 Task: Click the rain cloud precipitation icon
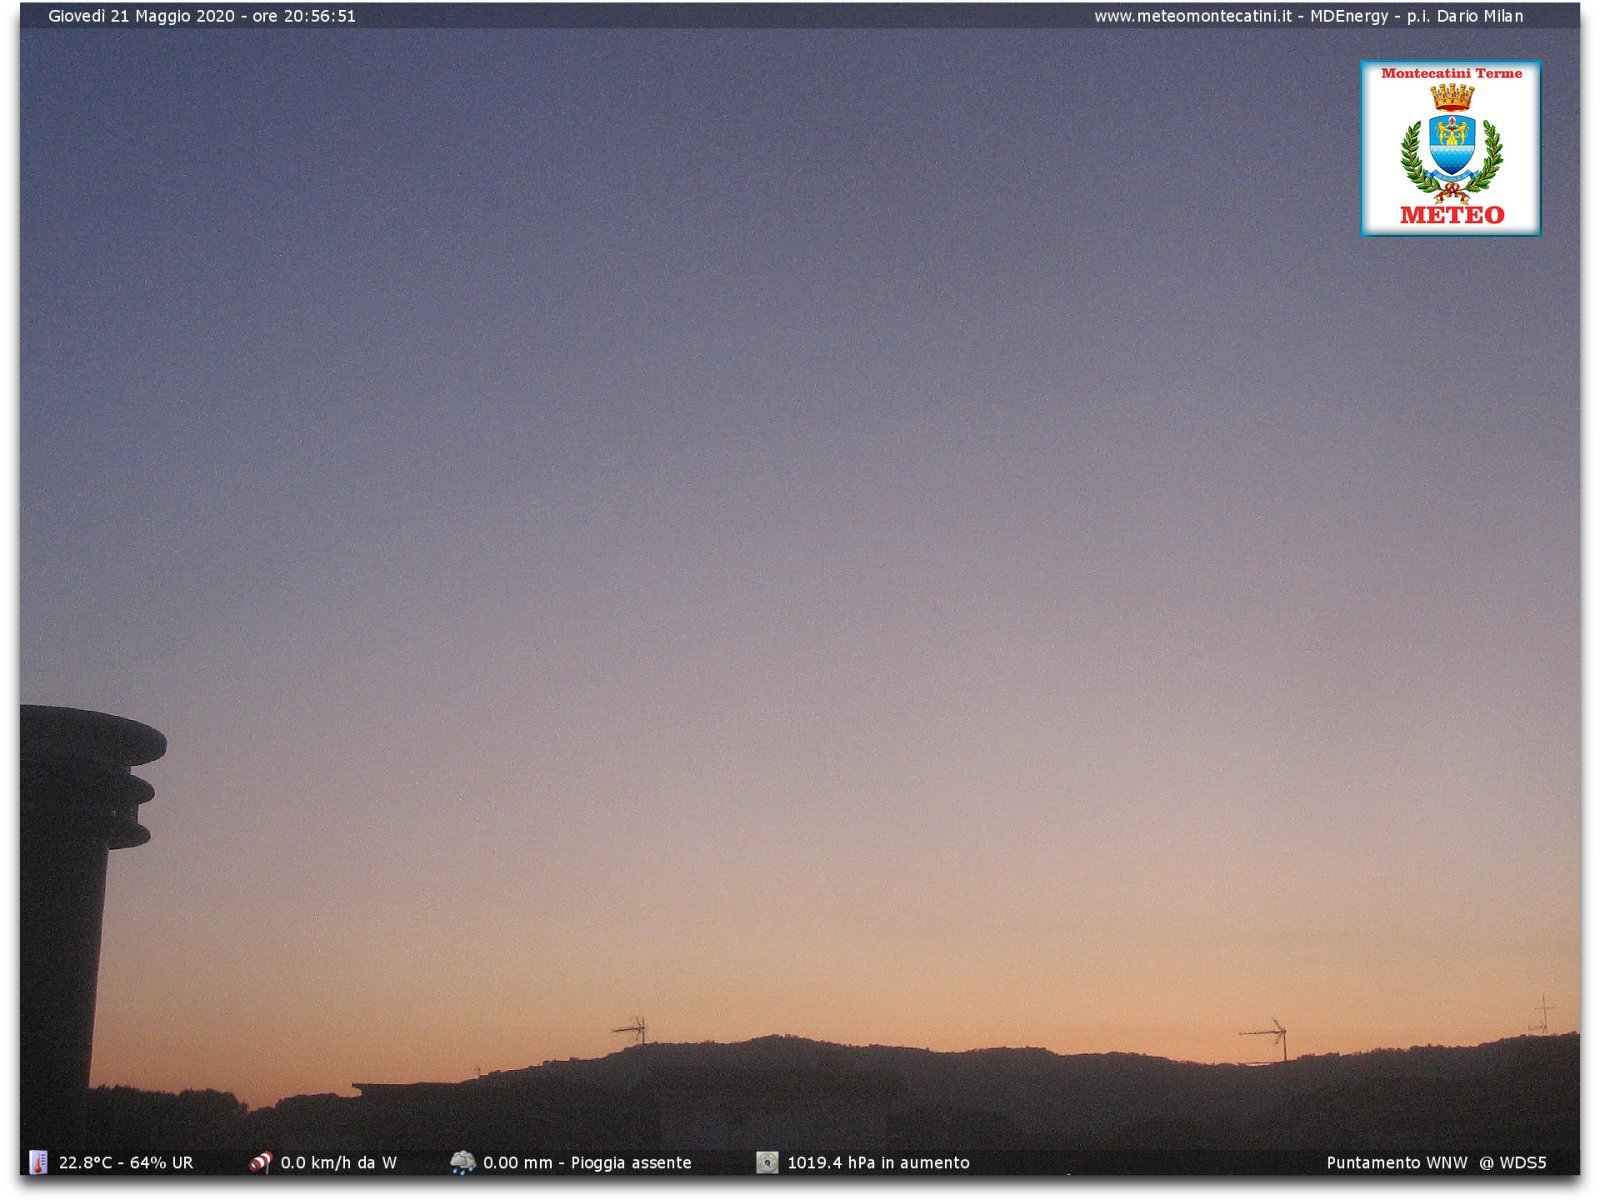[x=463, y=1162]
